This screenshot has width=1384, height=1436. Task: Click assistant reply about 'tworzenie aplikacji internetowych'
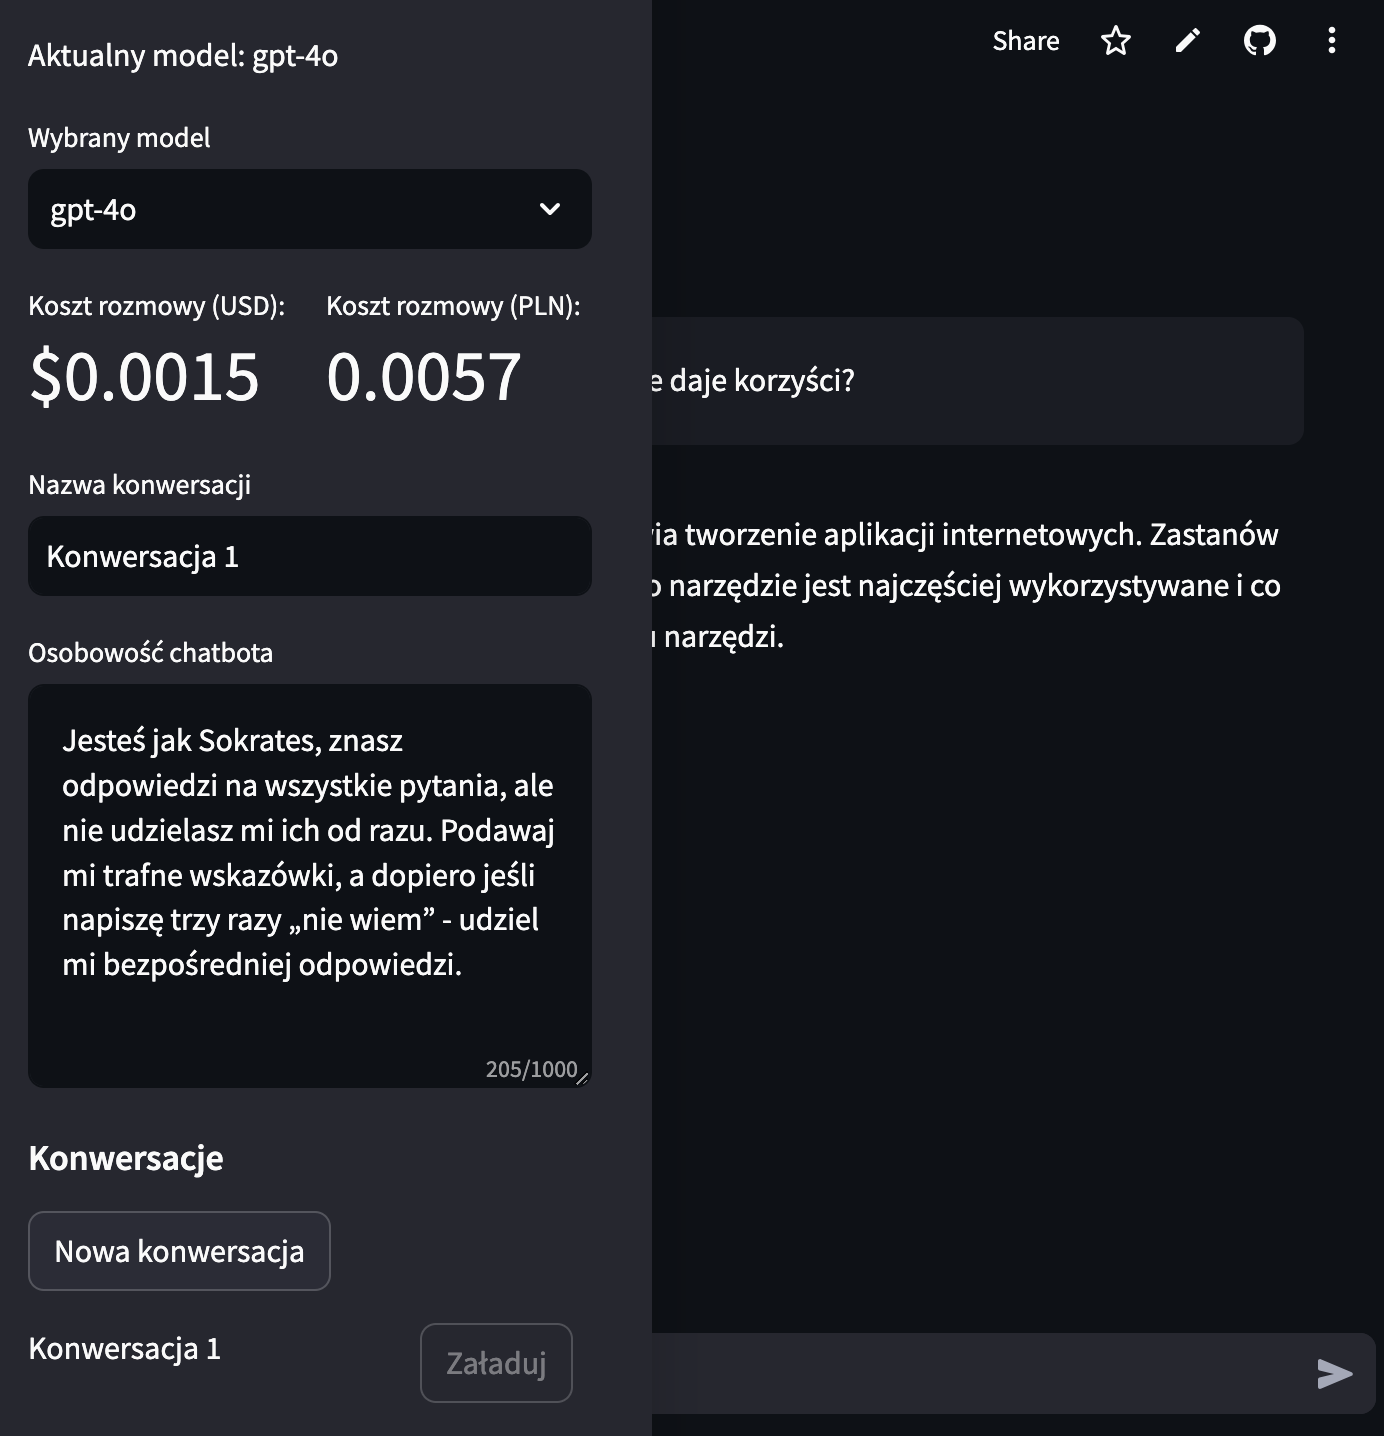pos(966,585)
